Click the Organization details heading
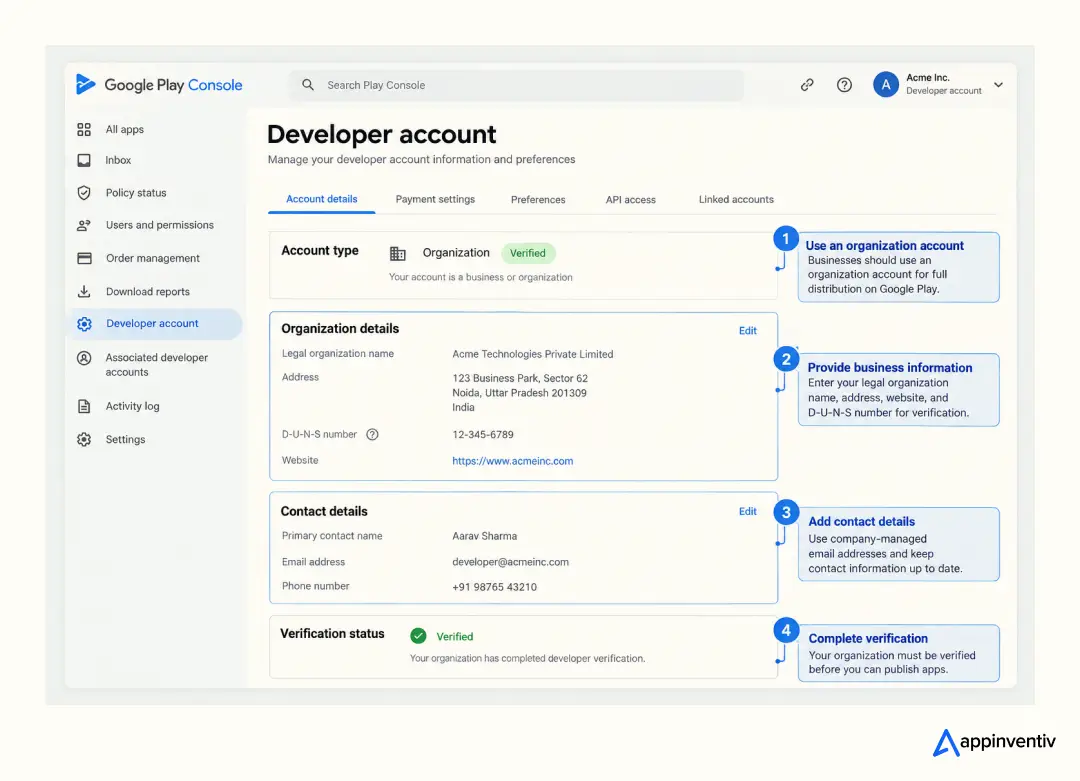This screenshot has width=1080, height=781. 340,329
